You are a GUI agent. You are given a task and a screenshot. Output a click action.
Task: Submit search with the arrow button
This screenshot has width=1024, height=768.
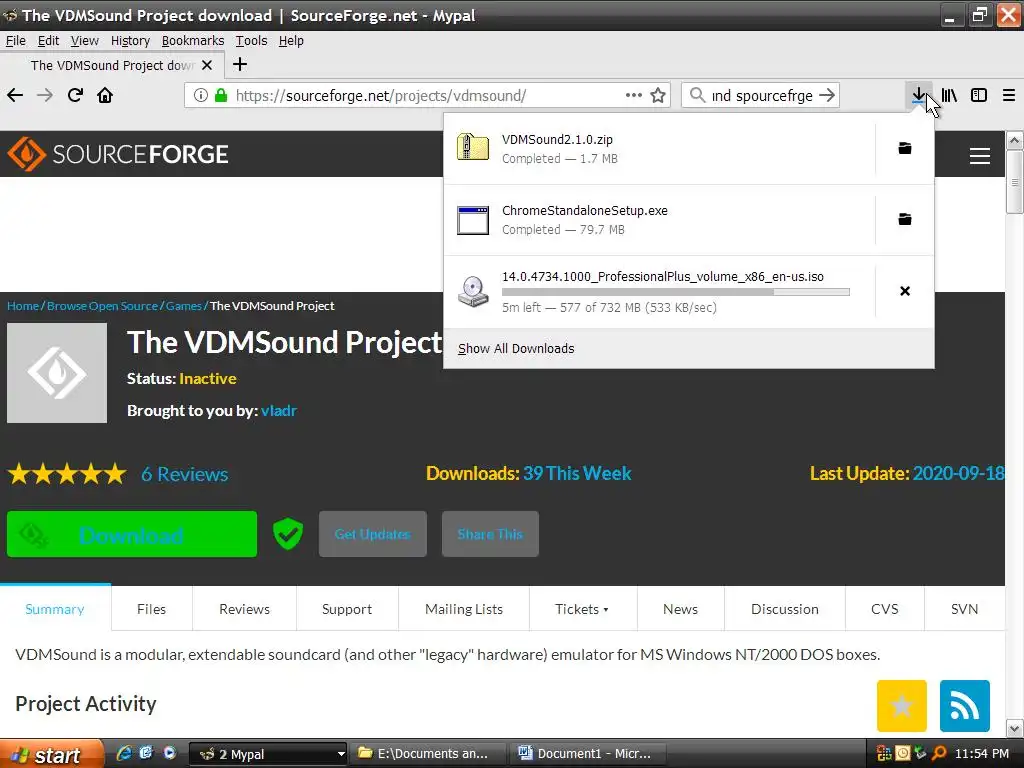pos(827,95)
